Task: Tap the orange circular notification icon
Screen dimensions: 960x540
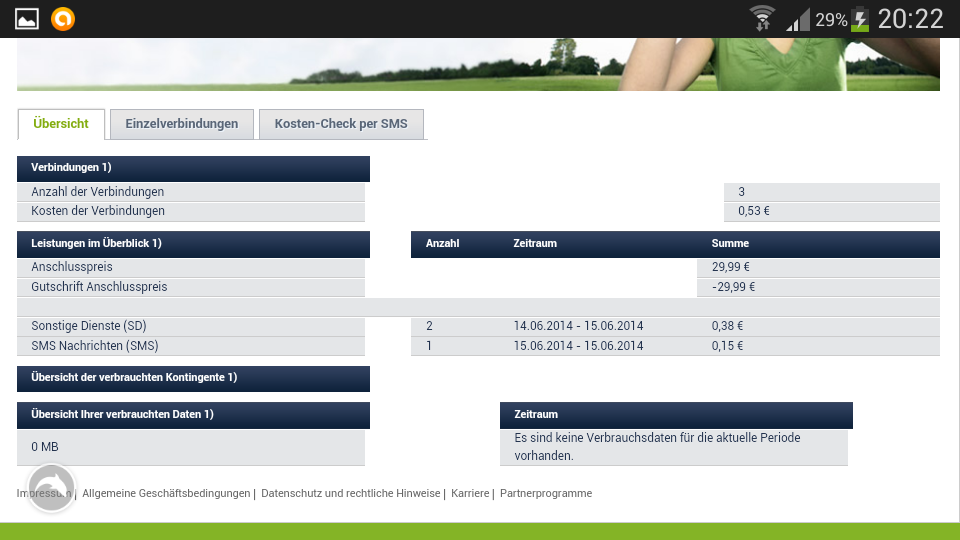Action: [63, 18]
